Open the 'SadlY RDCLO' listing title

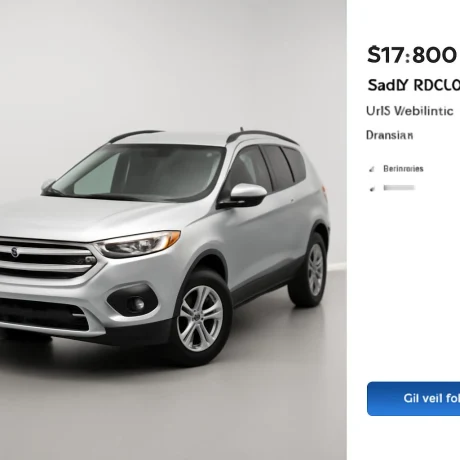(x=414, y=85)
